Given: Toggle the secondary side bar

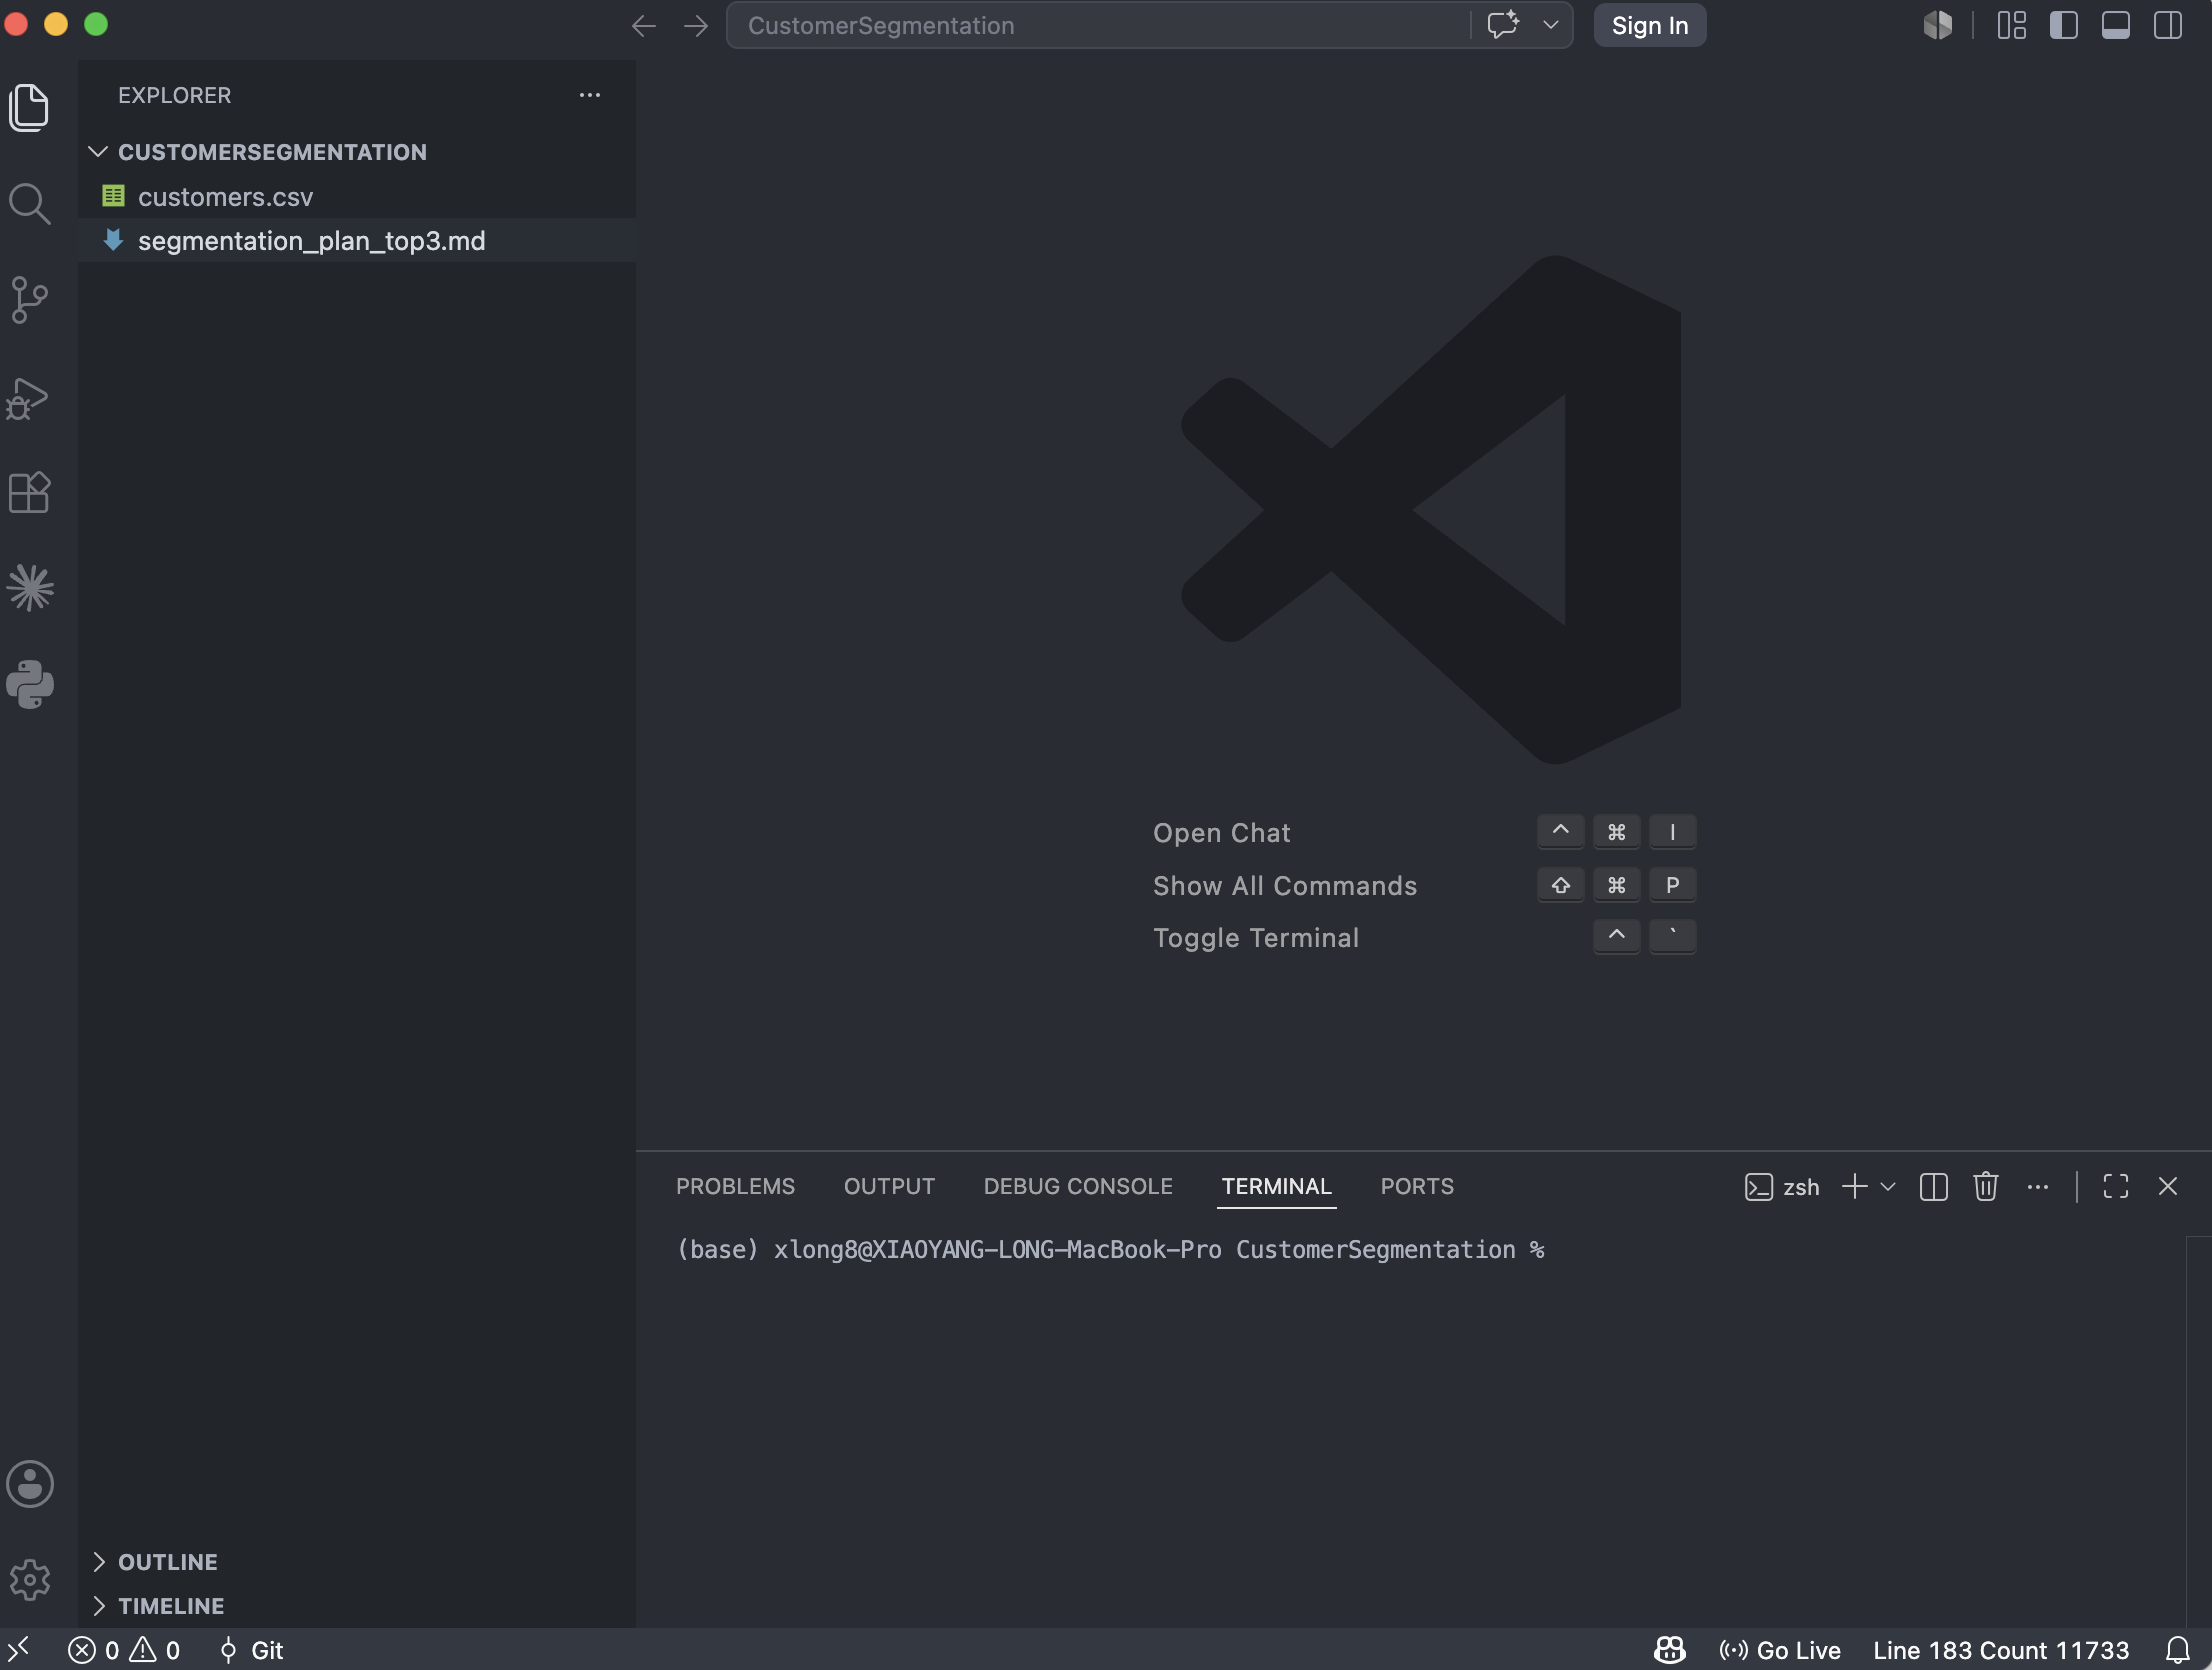Looking at the screenshot, I should point(2168,25).
